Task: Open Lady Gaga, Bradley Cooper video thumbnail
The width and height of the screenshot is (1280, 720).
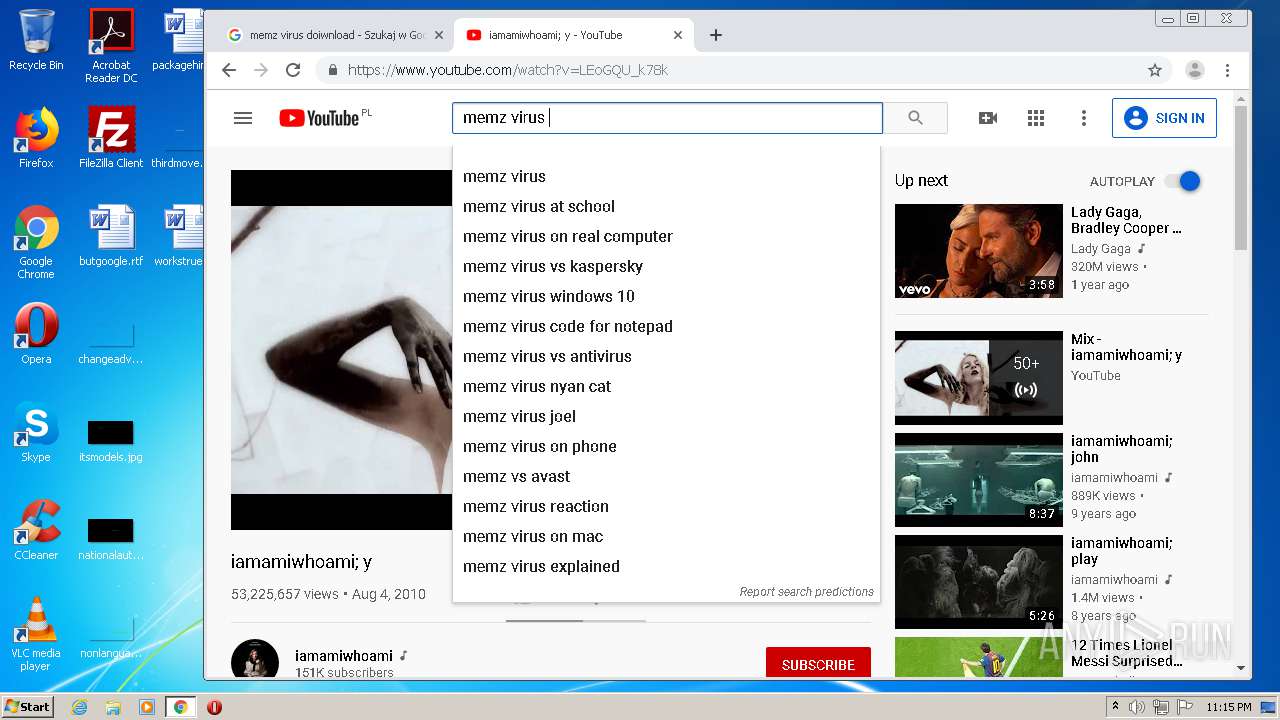Action: [x=979, y=251]
